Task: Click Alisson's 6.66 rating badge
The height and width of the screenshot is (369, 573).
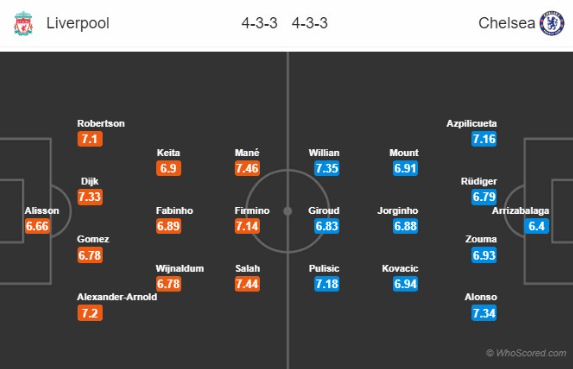Action: coord(37,226)
